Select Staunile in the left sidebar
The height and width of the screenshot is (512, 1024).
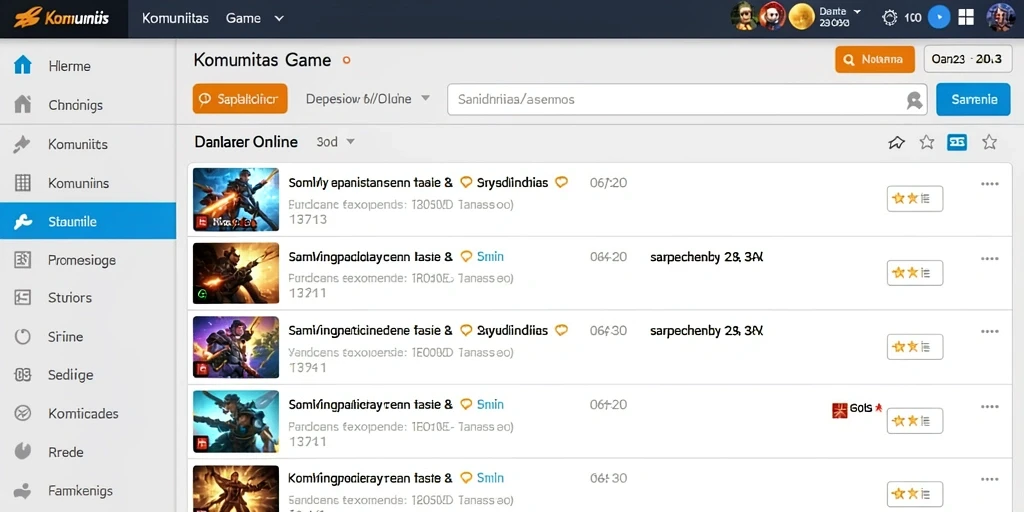(x=88, y=221)
